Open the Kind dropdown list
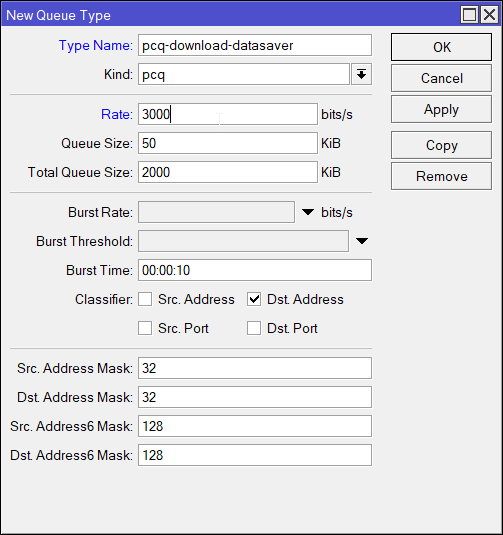 pyautogui.click(x=361, y=74)
